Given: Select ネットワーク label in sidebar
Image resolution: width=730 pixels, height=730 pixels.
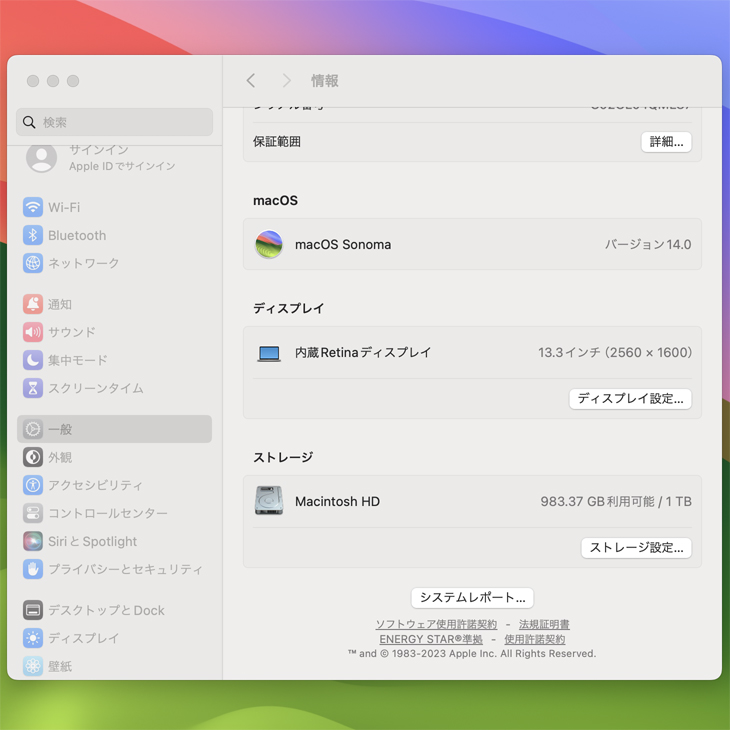Looking at the screenshot, I should 84,263.
